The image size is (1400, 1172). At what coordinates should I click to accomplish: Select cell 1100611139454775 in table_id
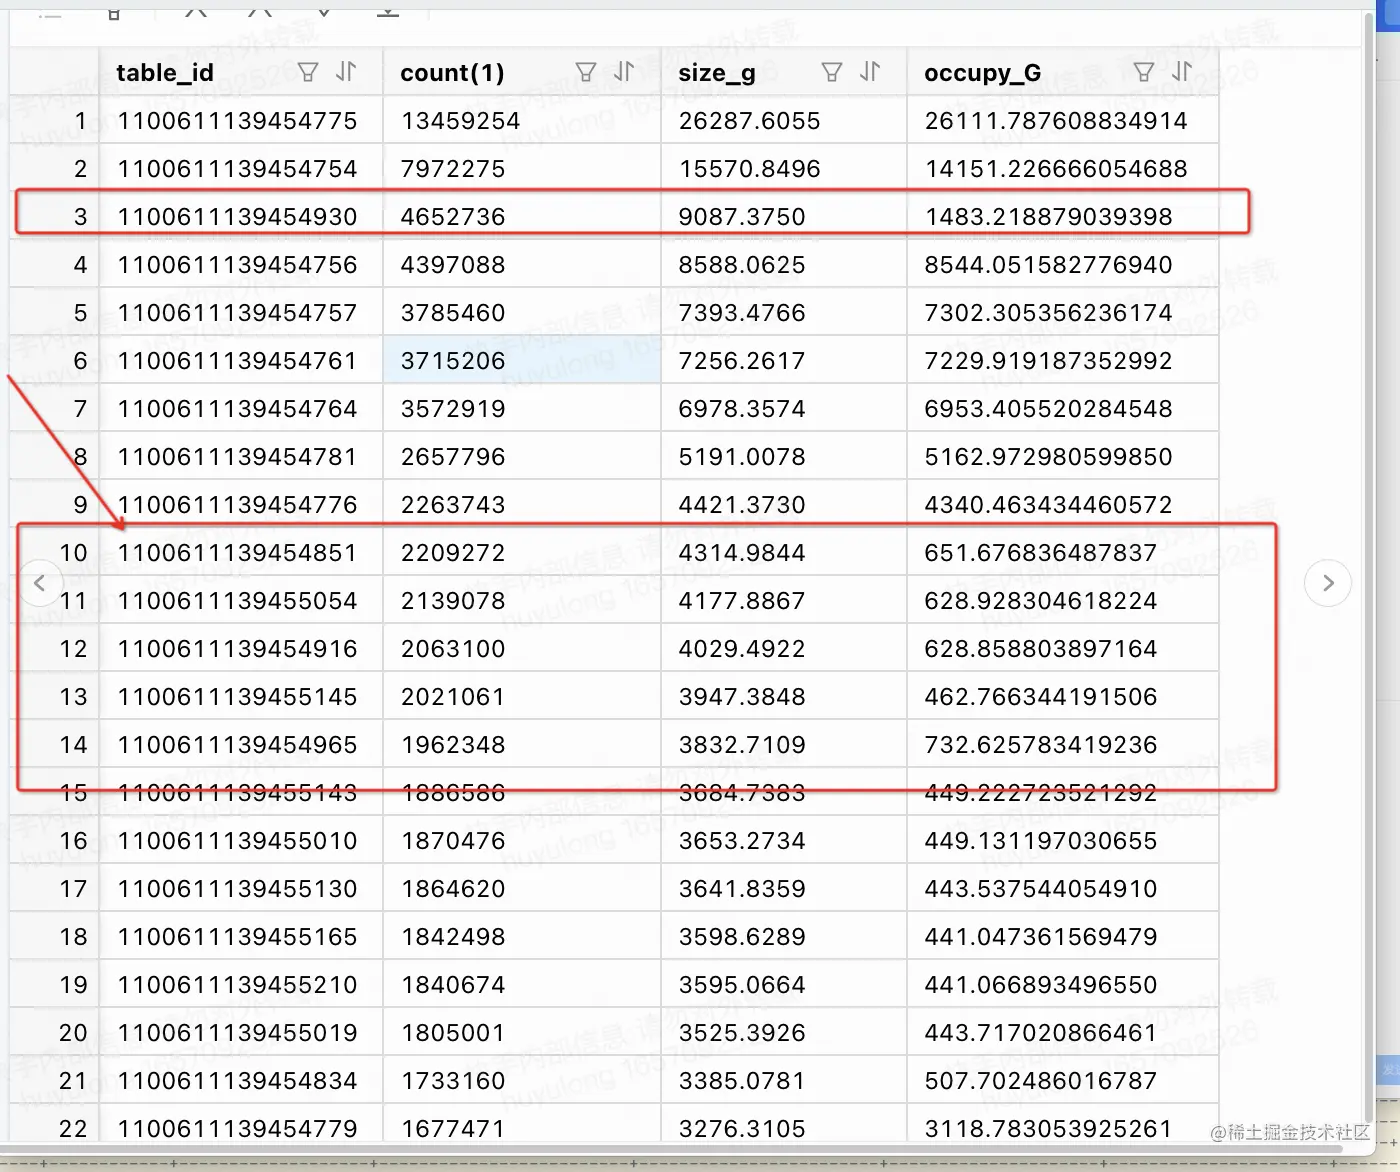241,121
